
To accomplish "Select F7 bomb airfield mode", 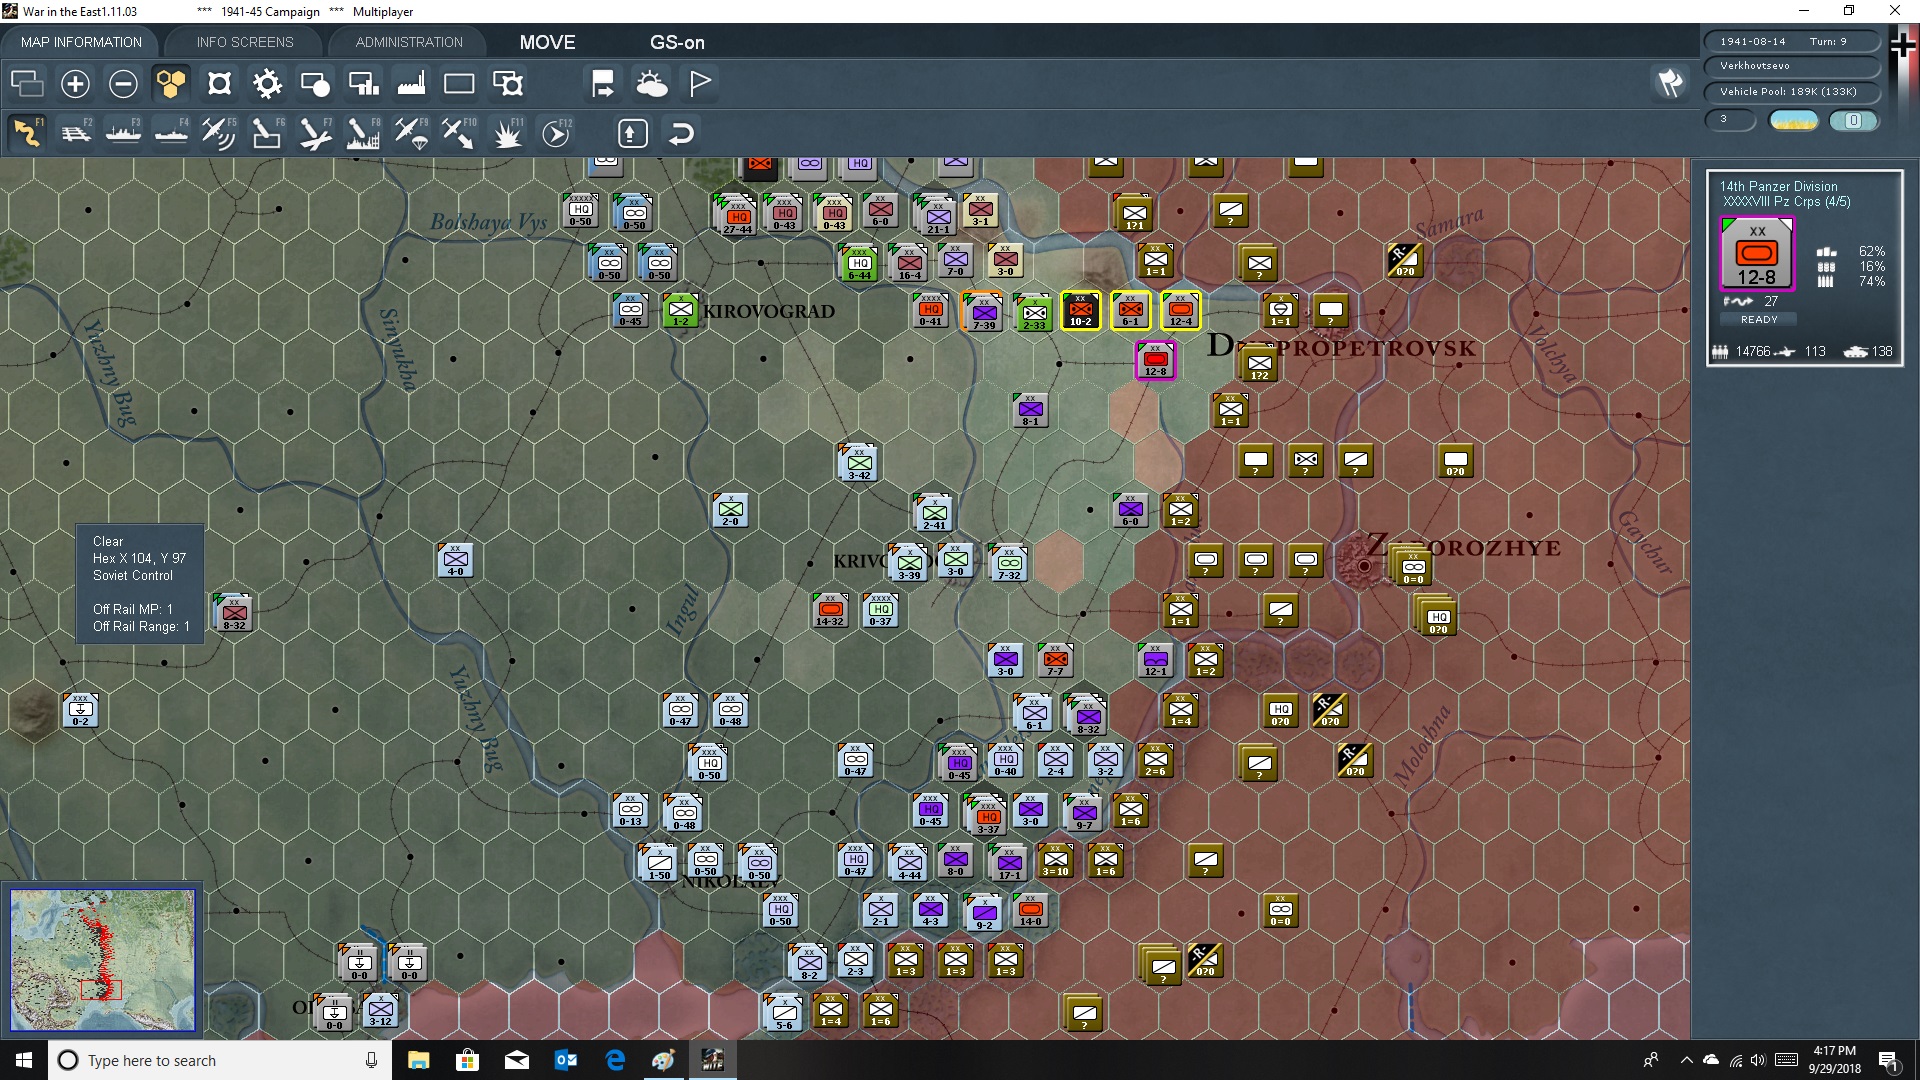I will click(315, 133).
